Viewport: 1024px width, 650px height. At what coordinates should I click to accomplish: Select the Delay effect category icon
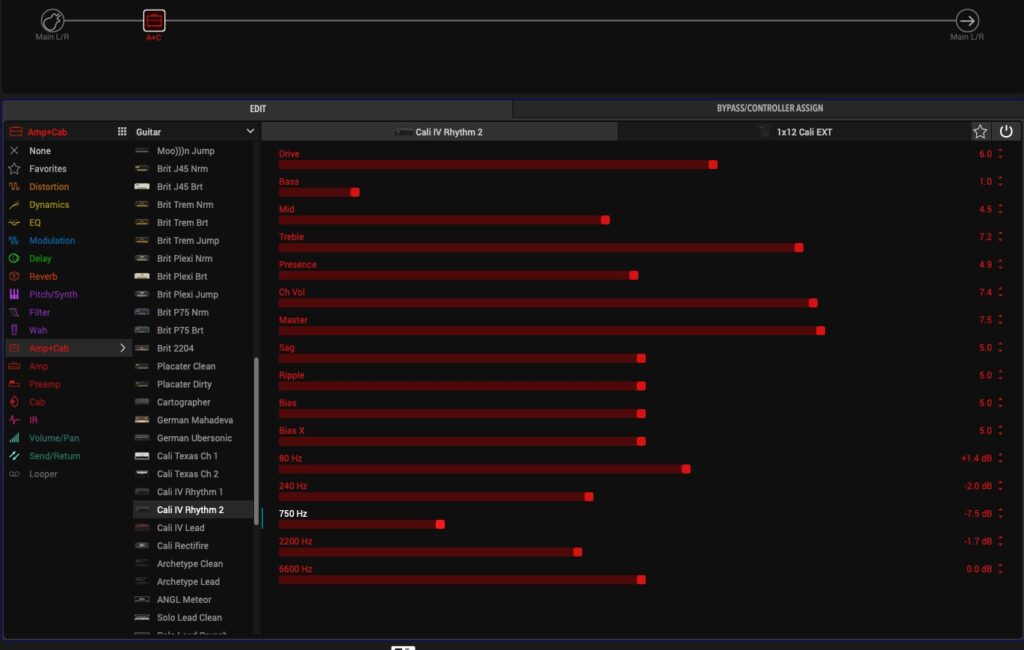tap(14, 259)
